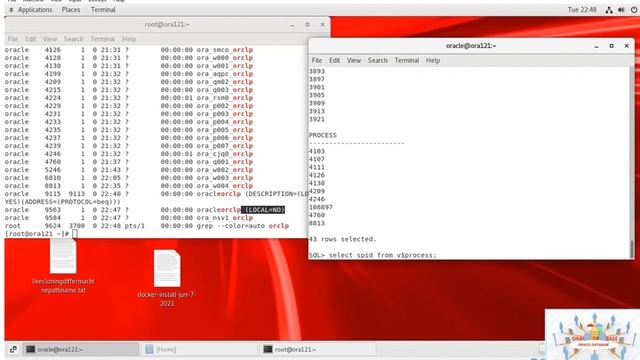Click value 3893 in oracle terminal output
Viewport: 640px width, 360px height.
click(x=317, y=71)
